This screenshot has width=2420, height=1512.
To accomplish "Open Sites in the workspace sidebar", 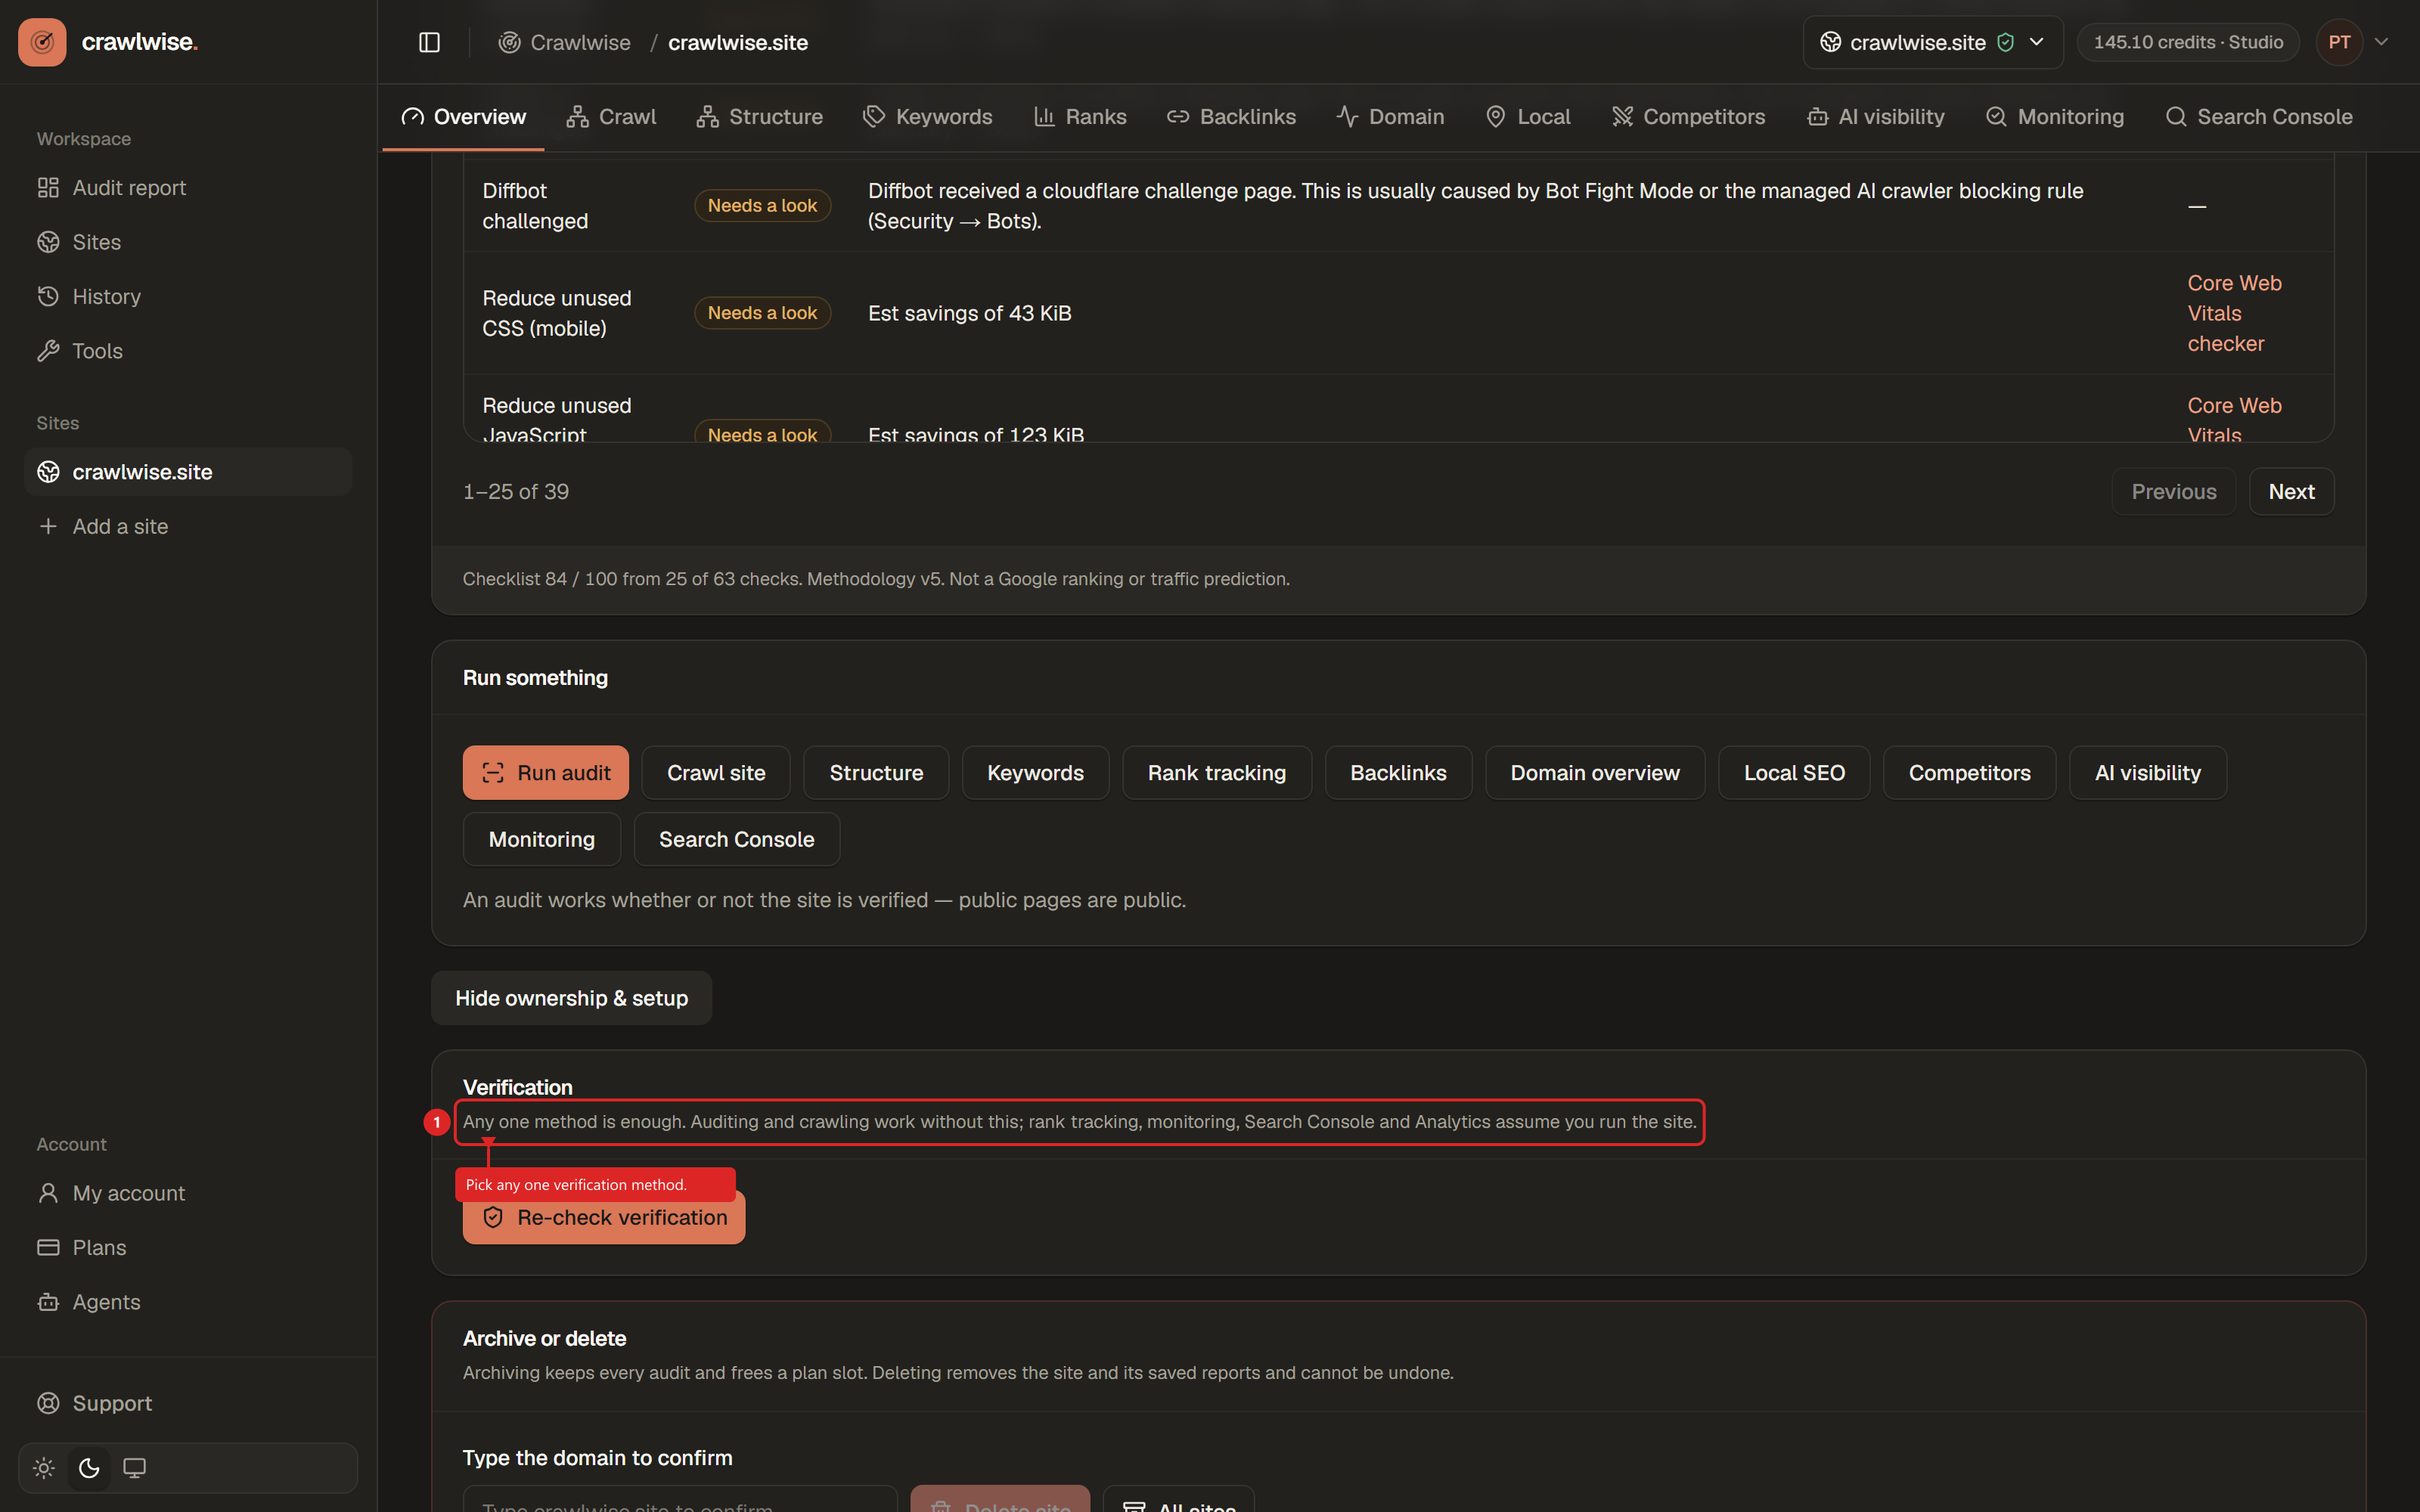I will tap(188, 242).
